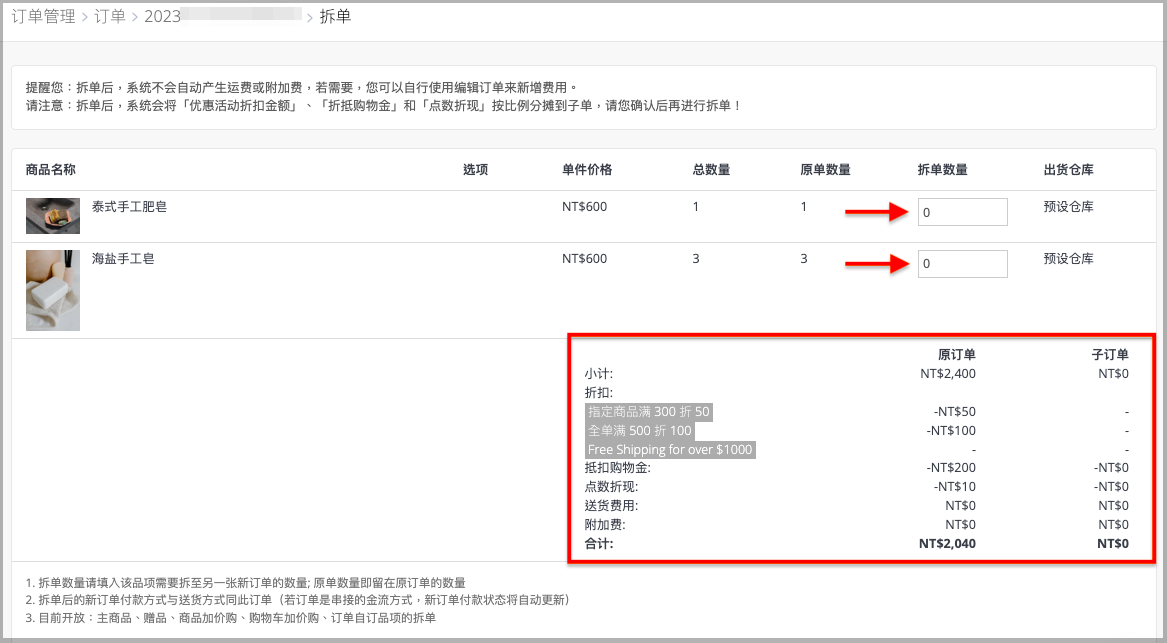This screenshot has width=1167, height=643.
Task: Click the reminder line starting with 提醒您
Action: (302, 88)
